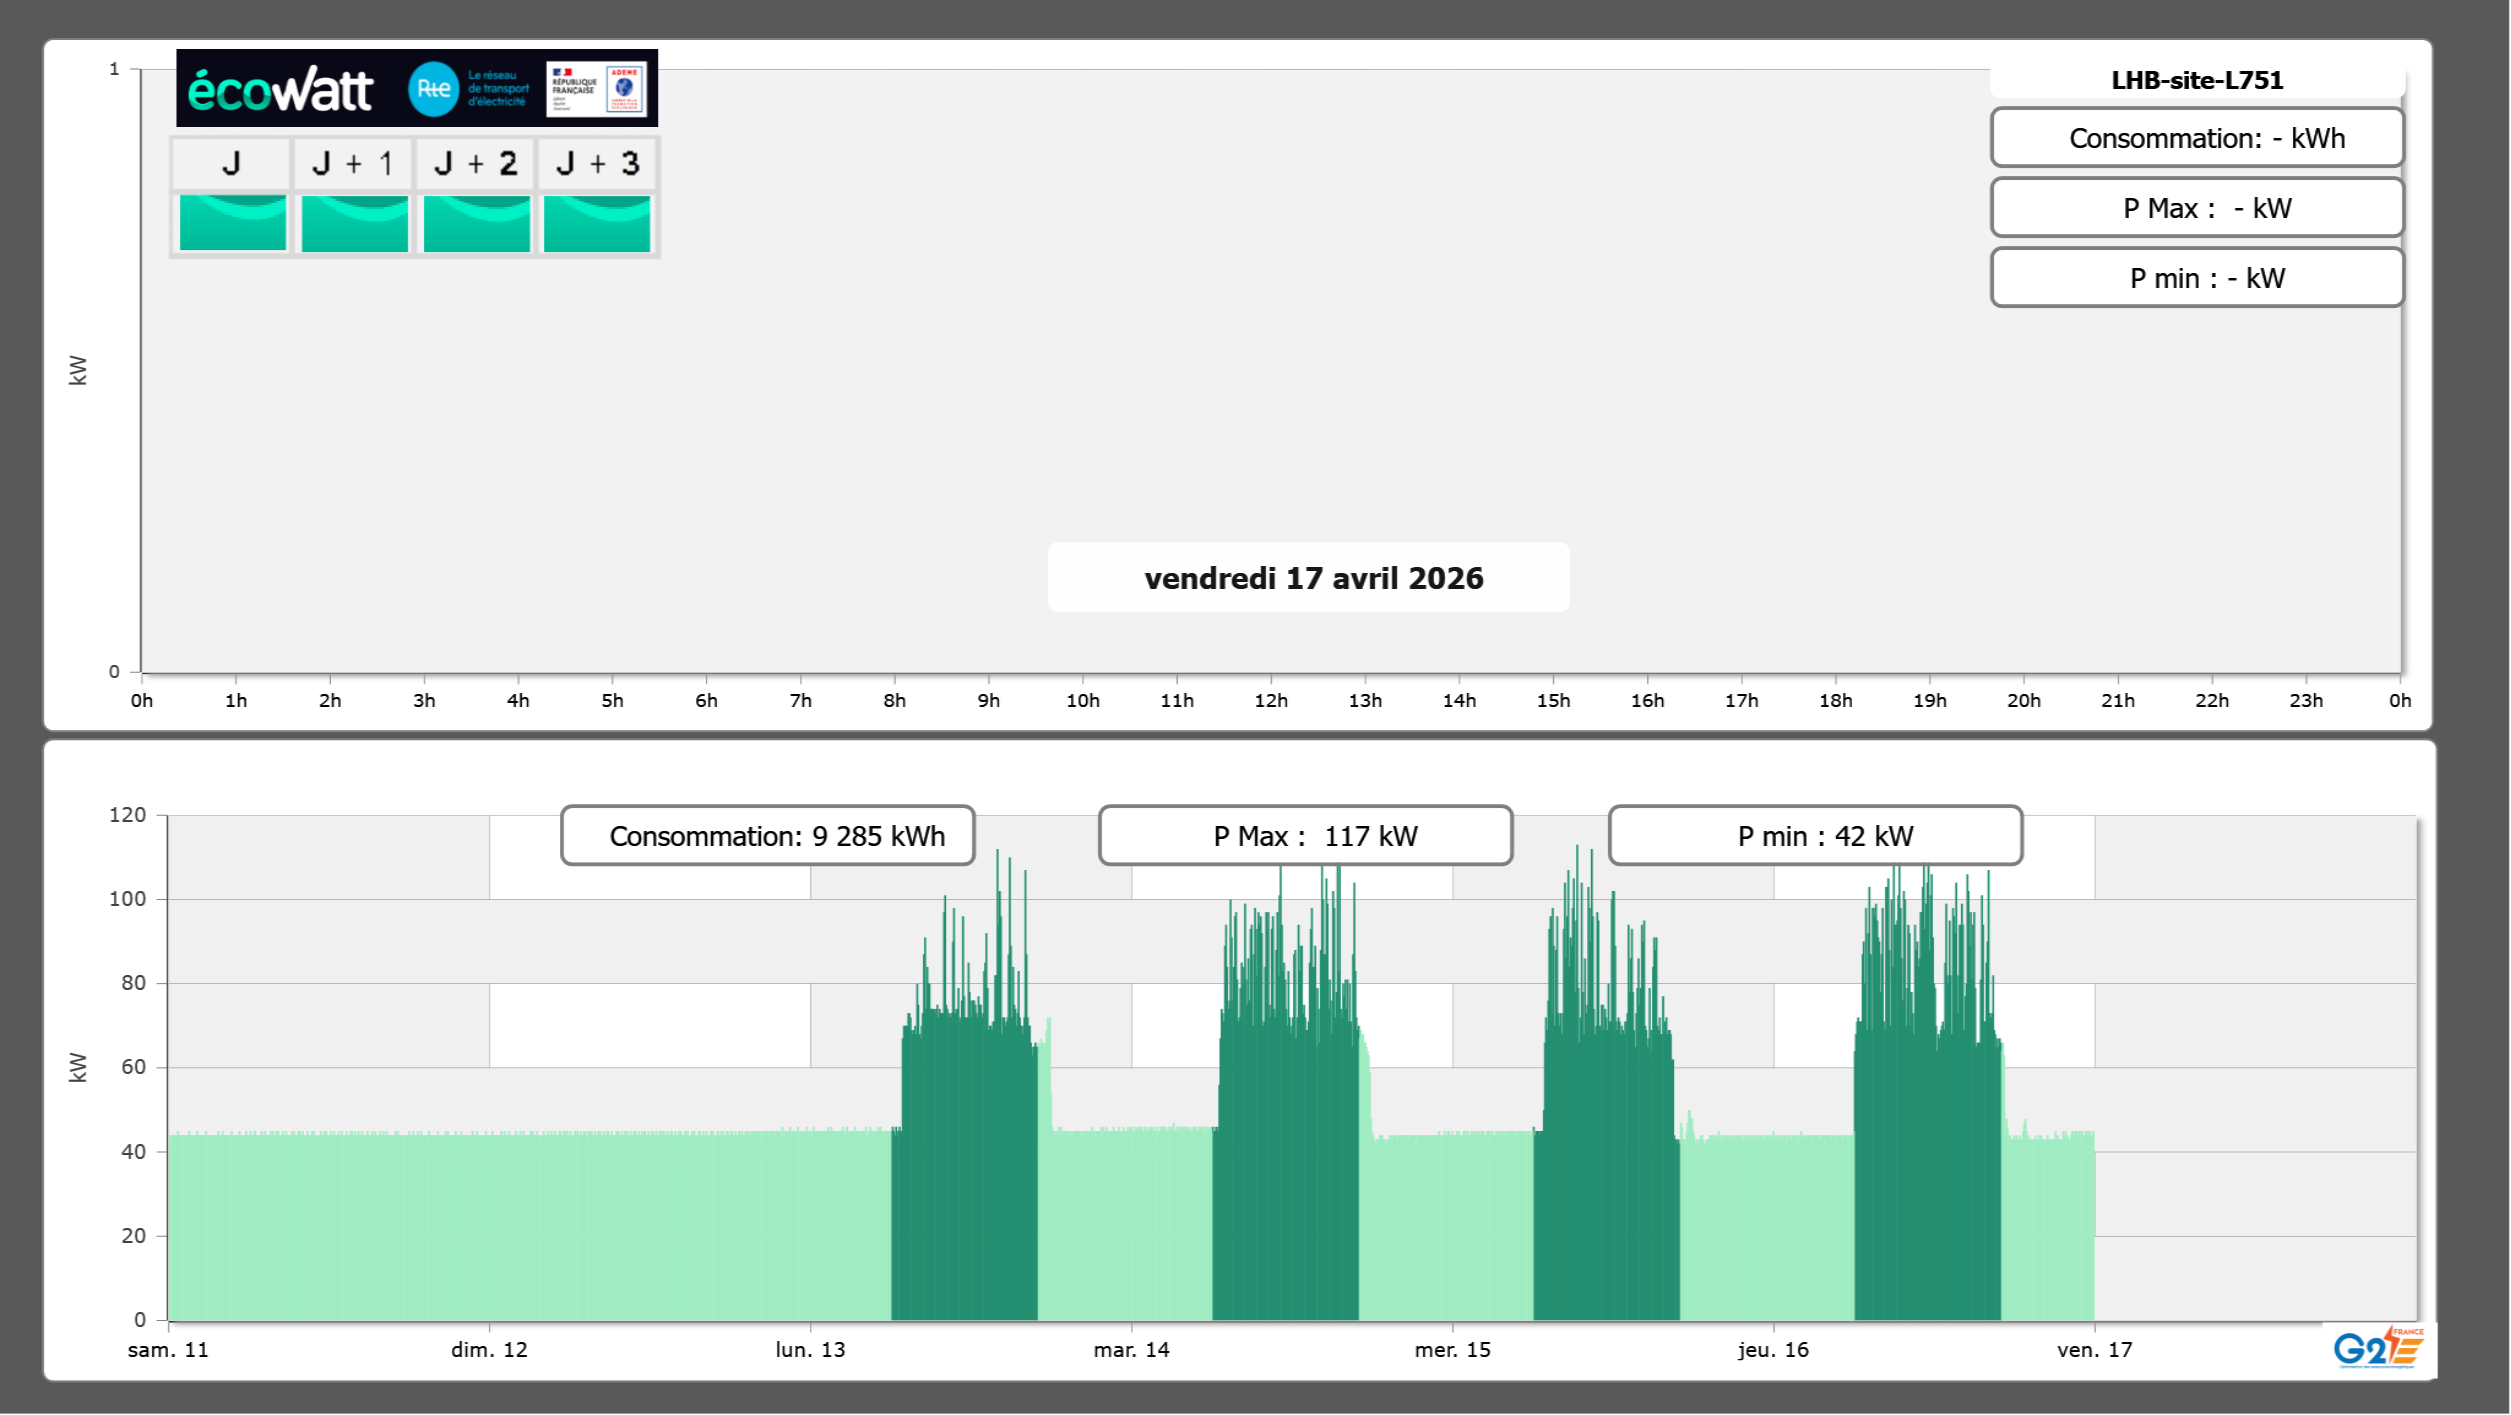Click the green signal tile under J
This screenshot has height=1415, width=2511.
pos(233,223)
